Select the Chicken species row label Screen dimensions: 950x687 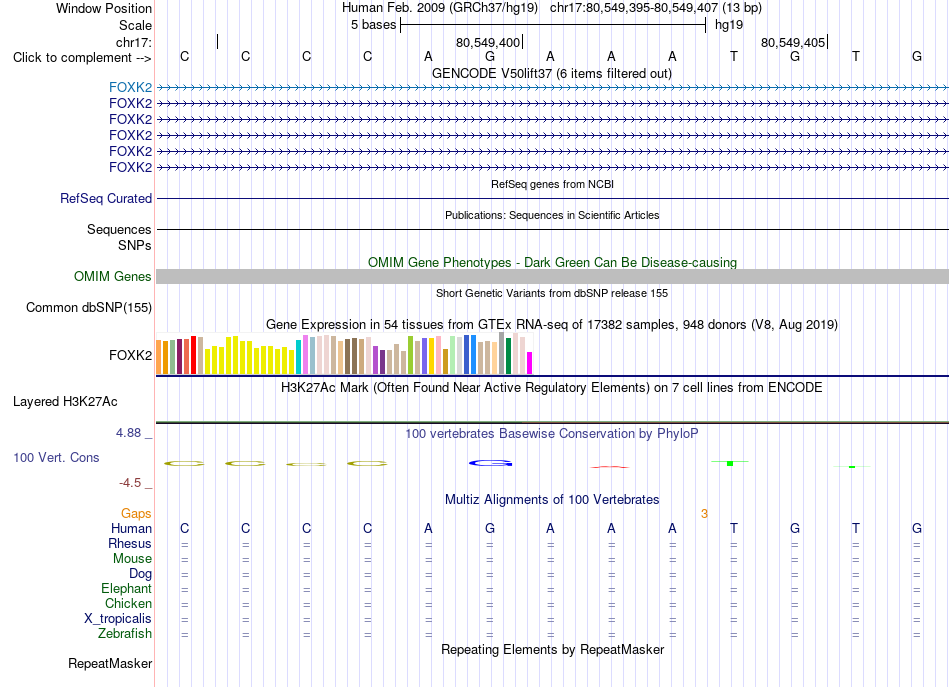click(128, 603)
